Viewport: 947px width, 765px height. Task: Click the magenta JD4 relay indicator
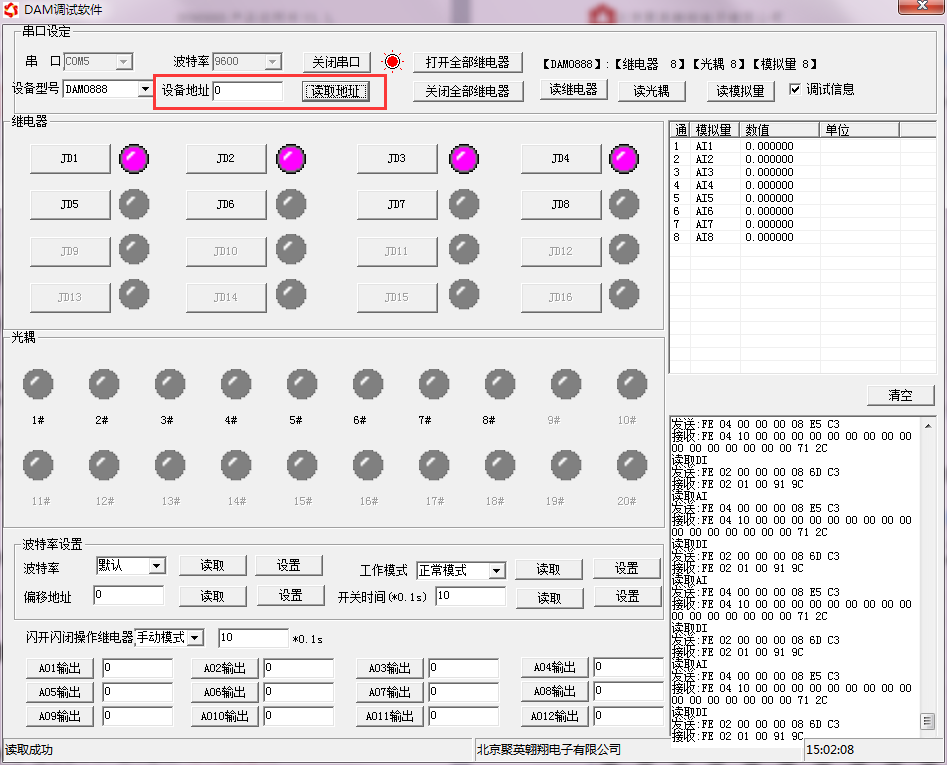624,158
